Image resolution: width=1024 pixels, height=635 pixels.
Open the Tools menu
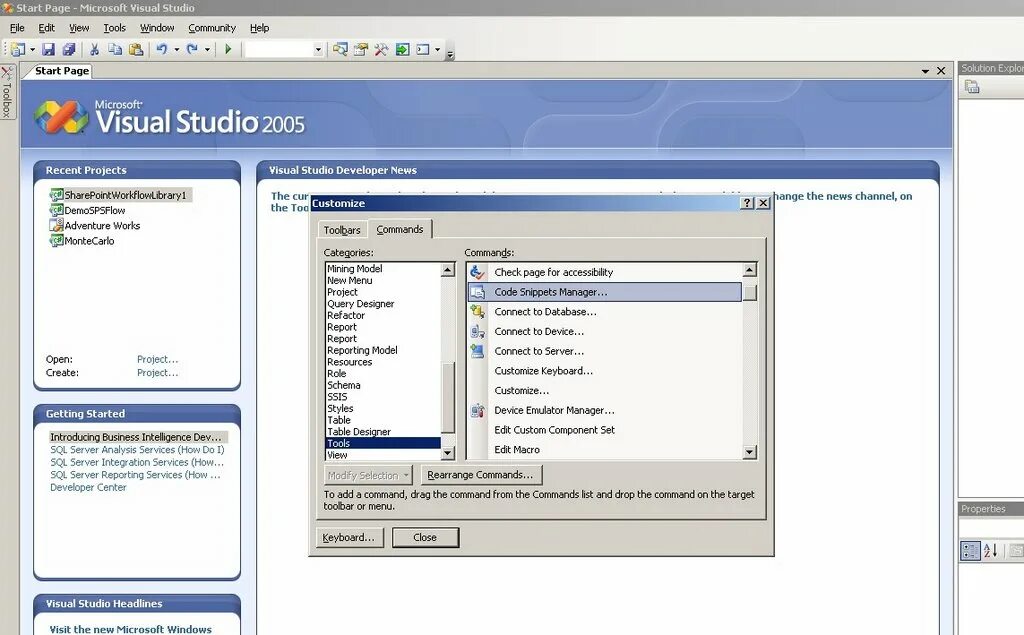click(x=114, y=28)
